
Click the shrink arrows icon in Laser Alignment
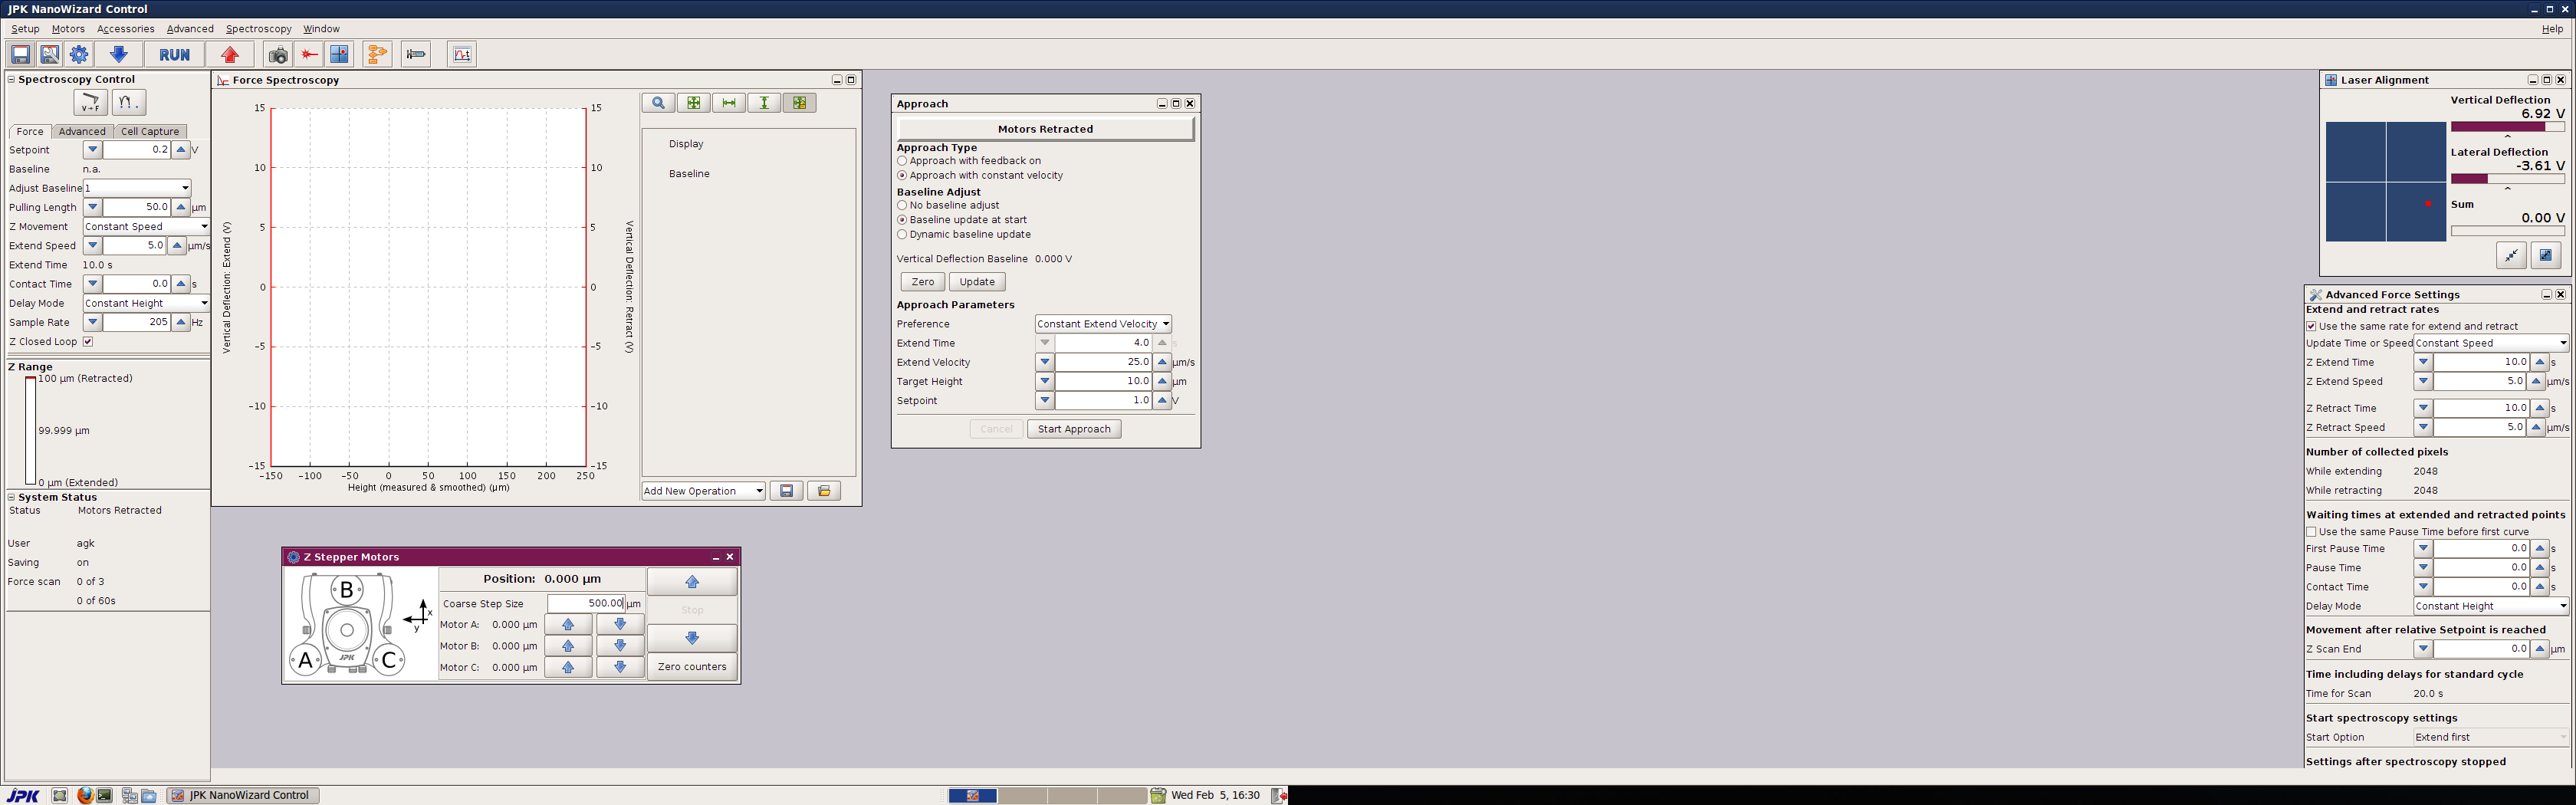pyautogui.click(x=2511, y=256)
